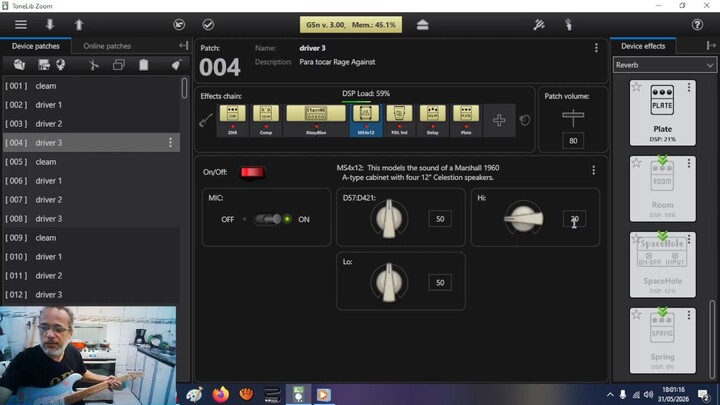This screenshot has height=405, width=720.
Task: Click the G5n device status button
Action: [351, 25]
